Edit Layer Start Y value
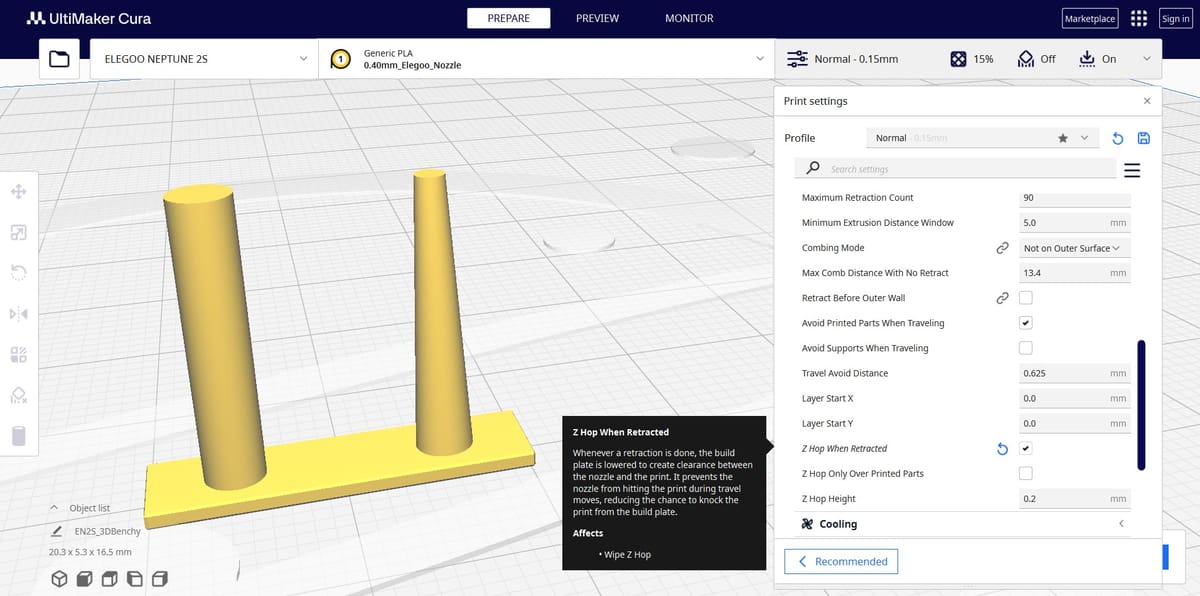Screen dimensions: 1200x596 click(1074, 424)
